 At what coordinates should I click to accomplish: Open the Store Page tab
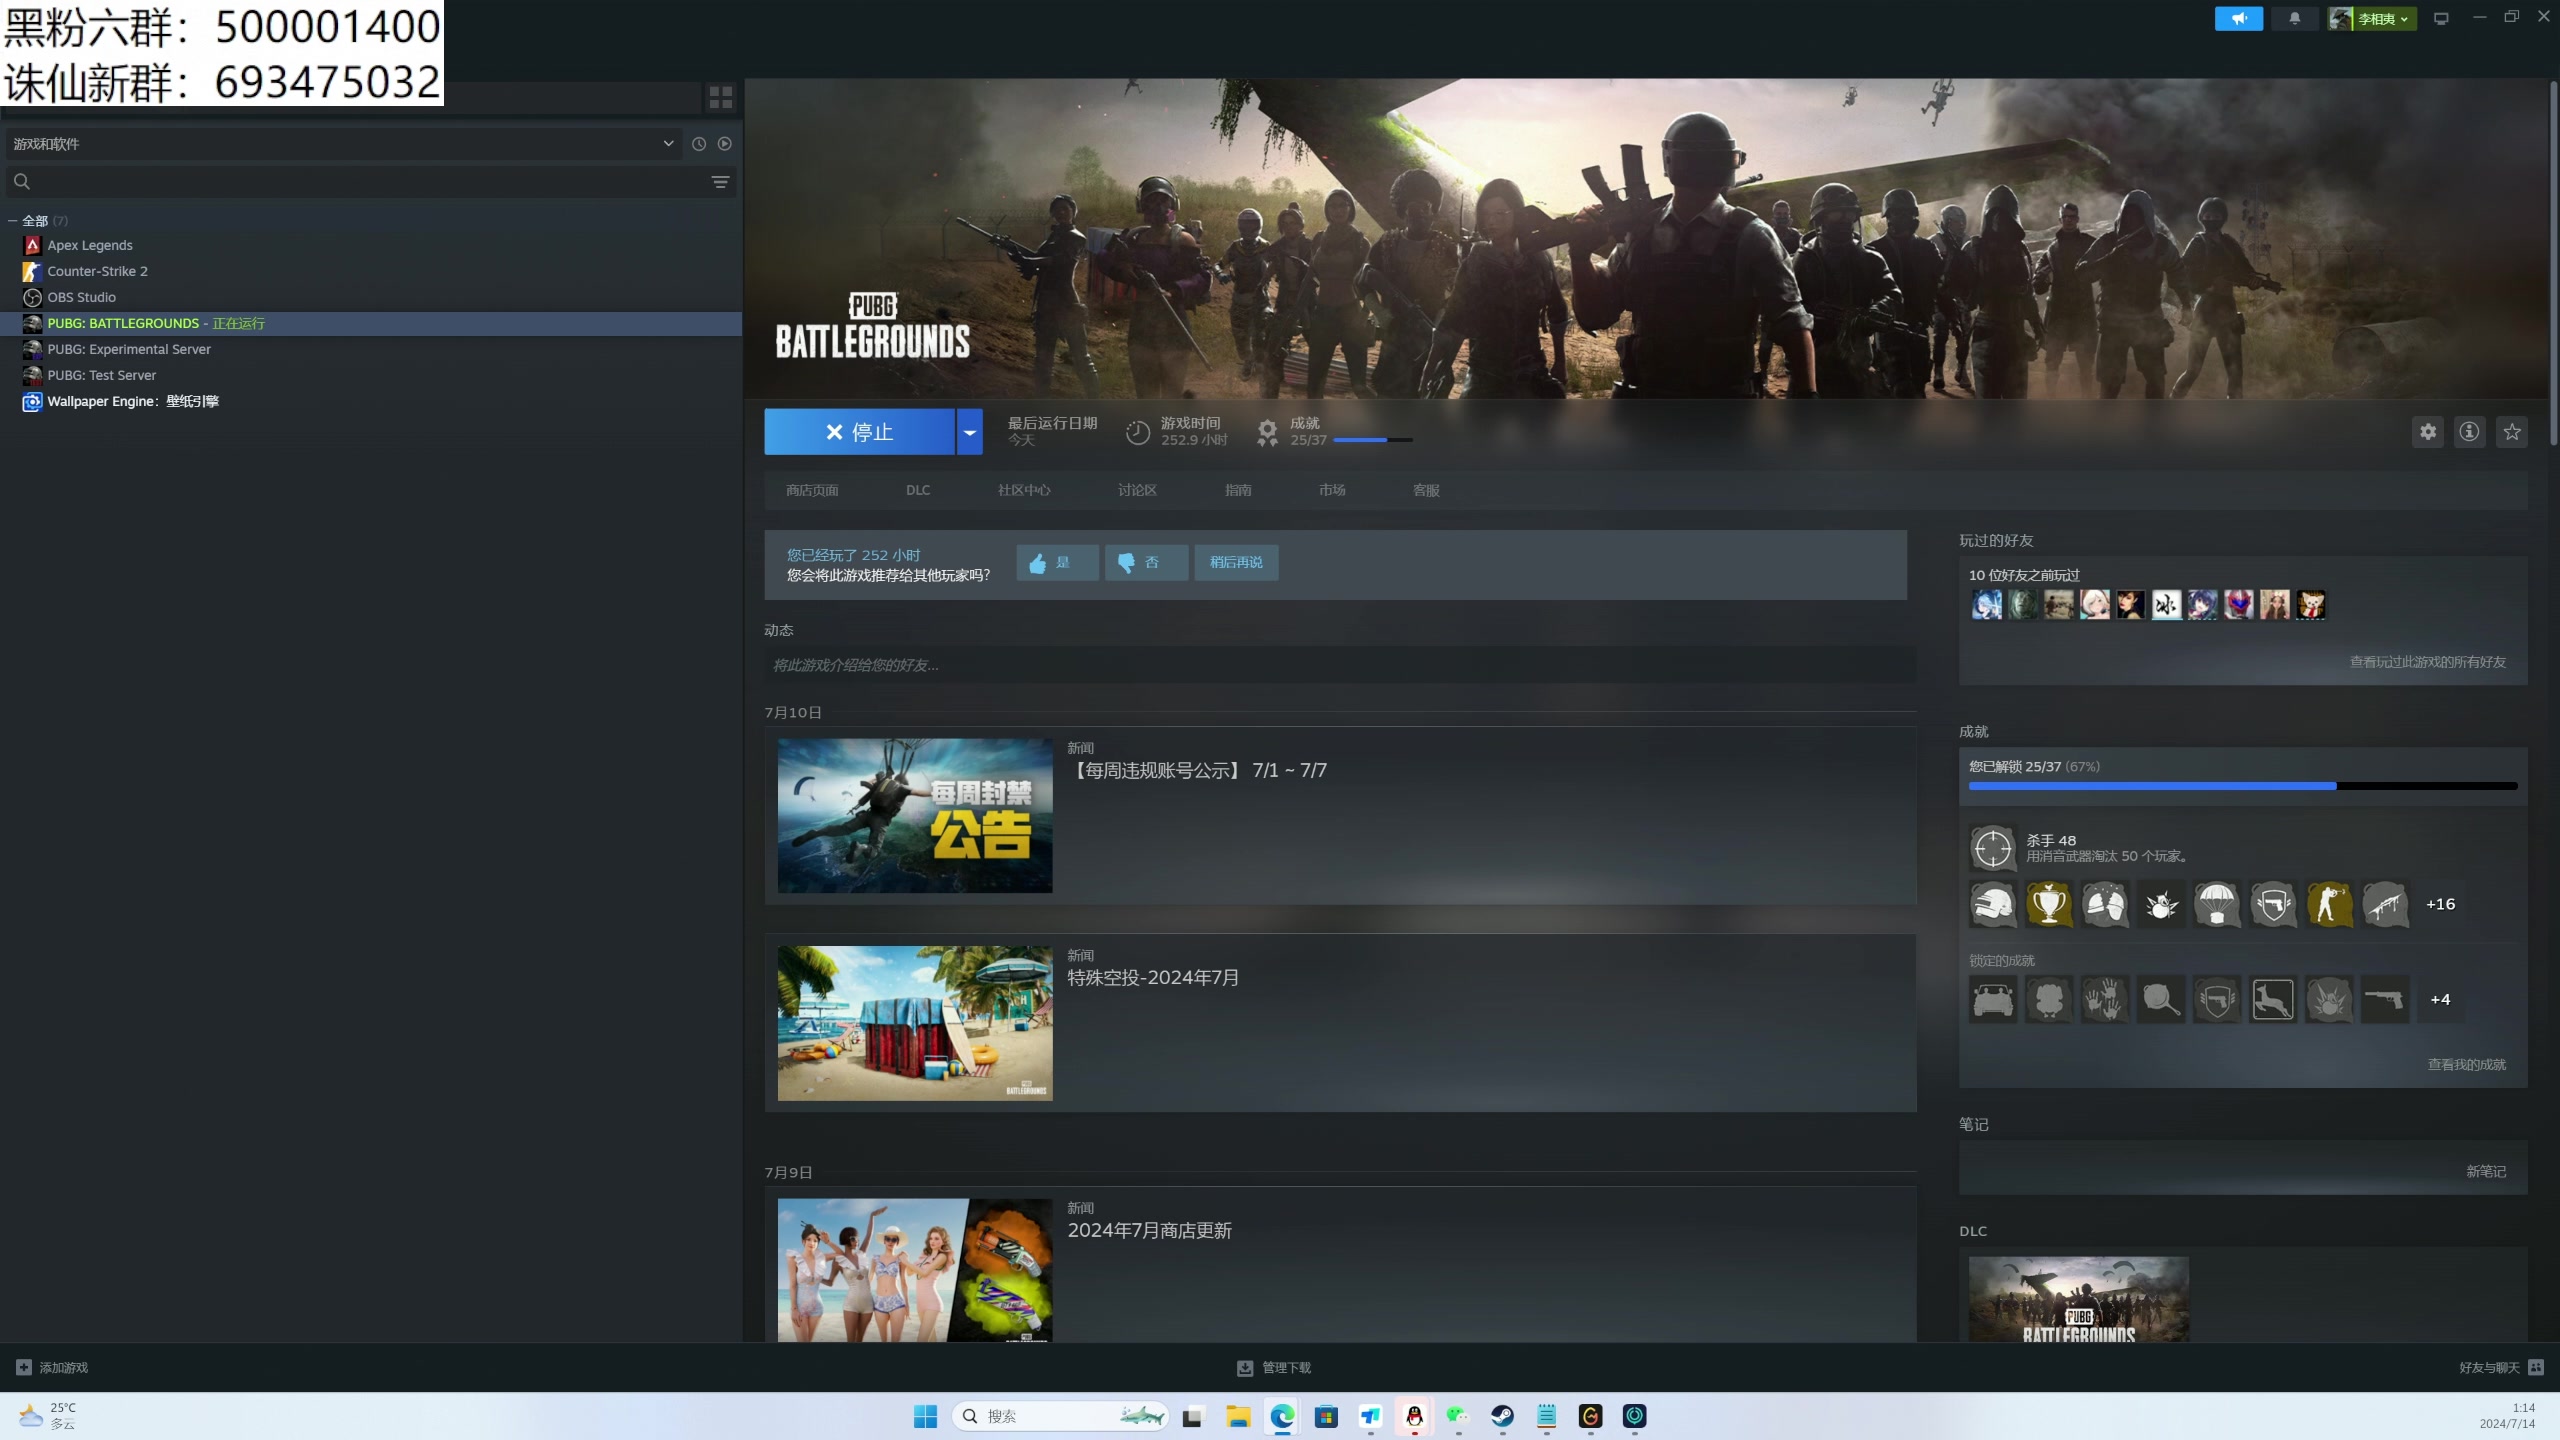point(812,491)
